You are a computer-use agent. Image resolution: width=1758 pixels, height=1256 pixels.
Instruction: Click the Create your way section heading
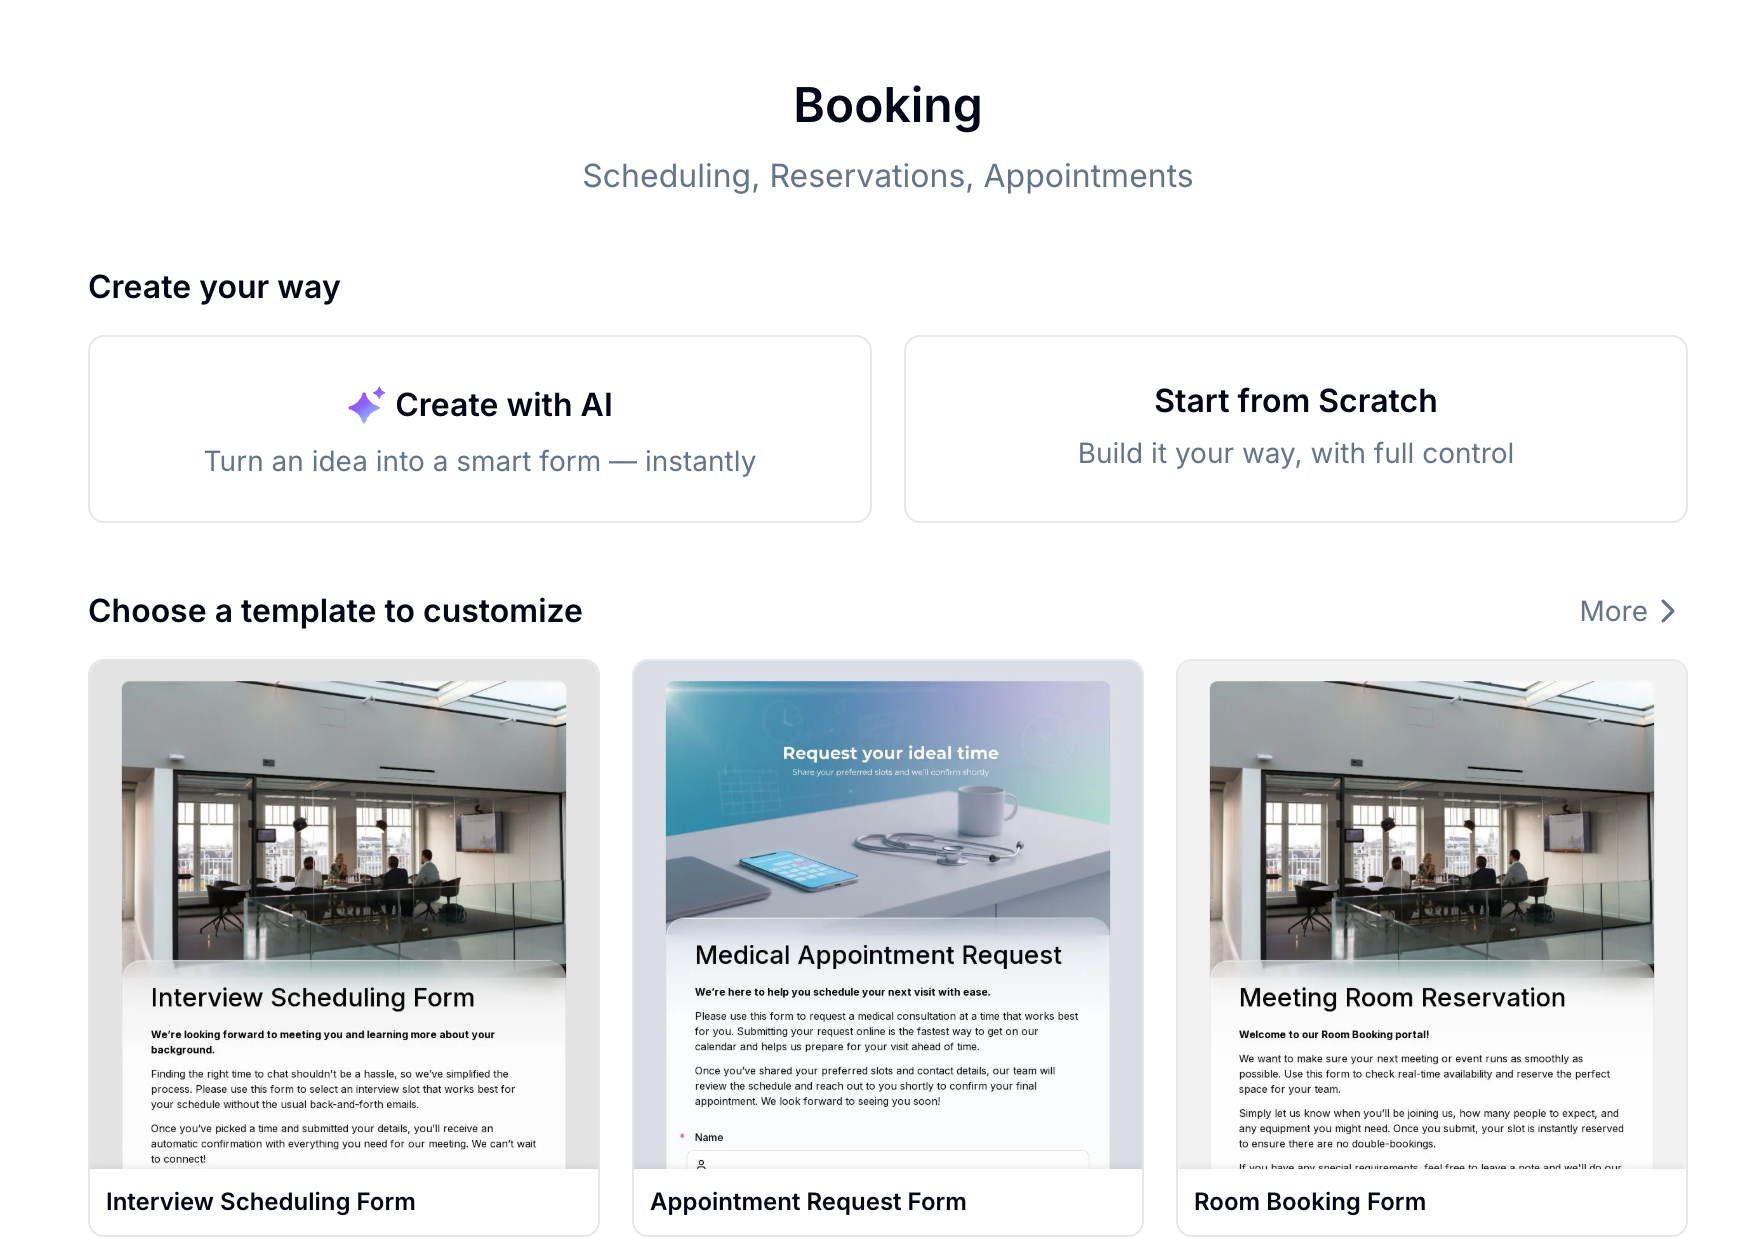[213, 286]
